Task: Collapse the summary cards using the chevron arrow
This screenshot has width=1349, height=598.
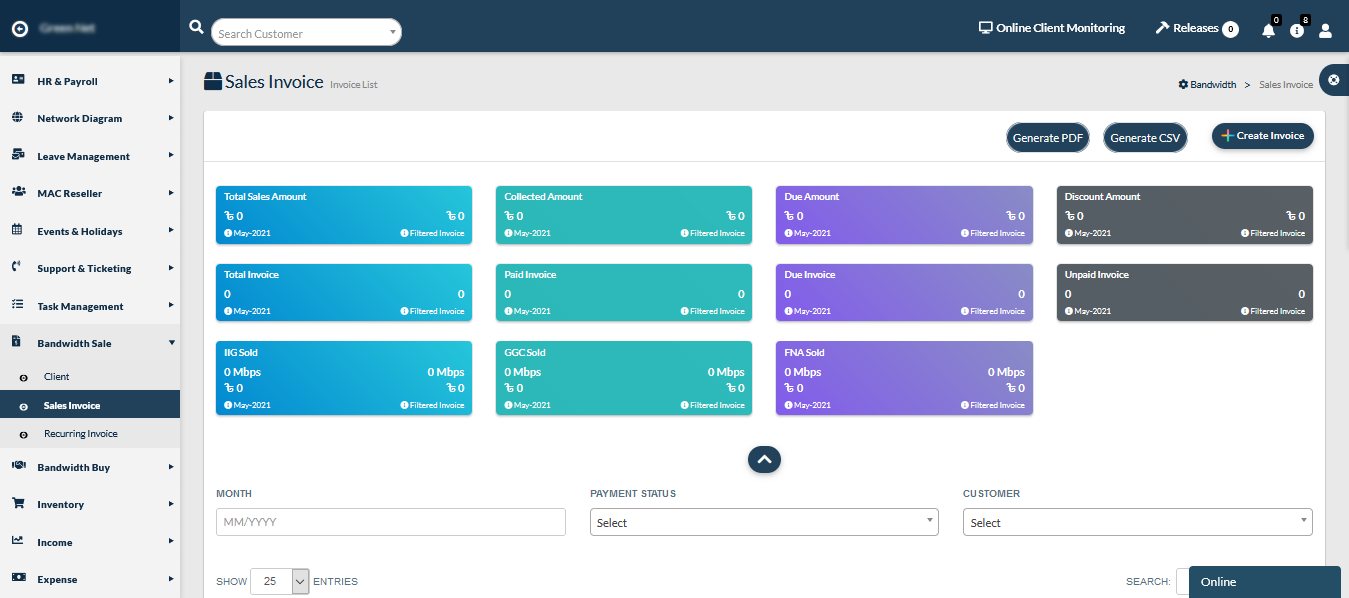Action: coord(764,459)
